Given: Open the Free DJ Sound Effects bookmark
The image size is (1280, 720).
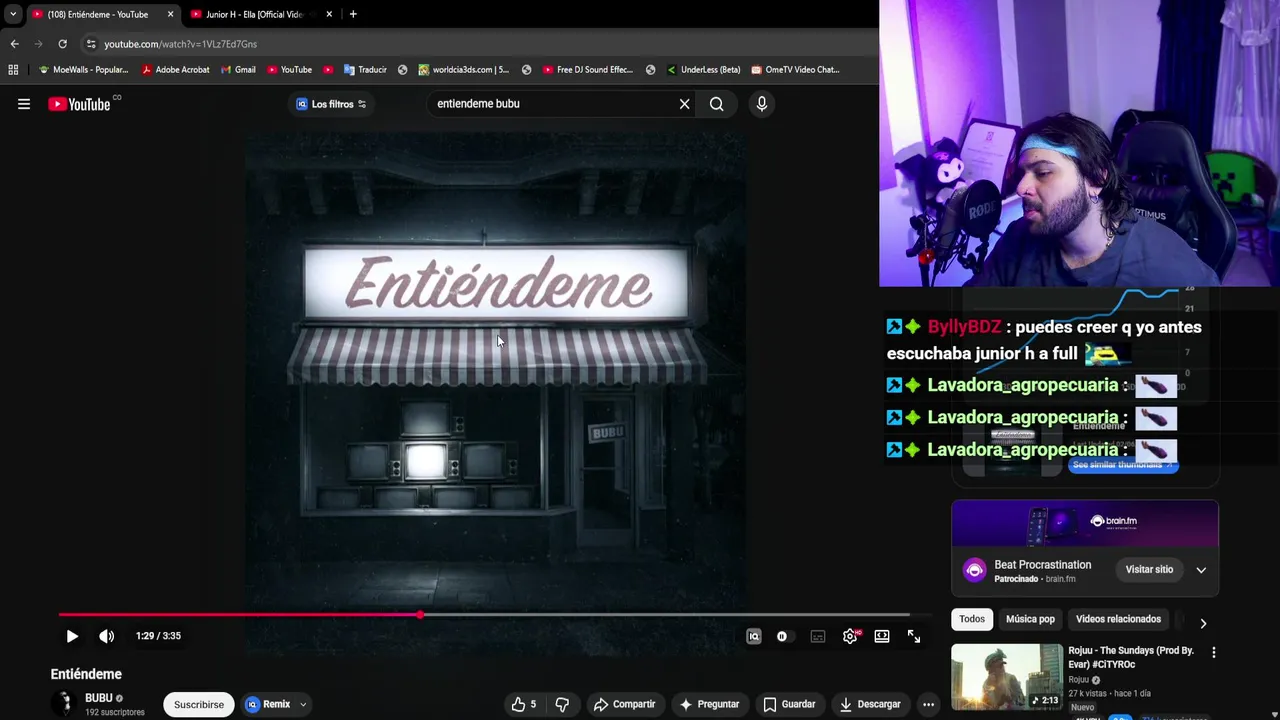Looking at the screenshot, I should pyautogui.click(x=588, y=70).
